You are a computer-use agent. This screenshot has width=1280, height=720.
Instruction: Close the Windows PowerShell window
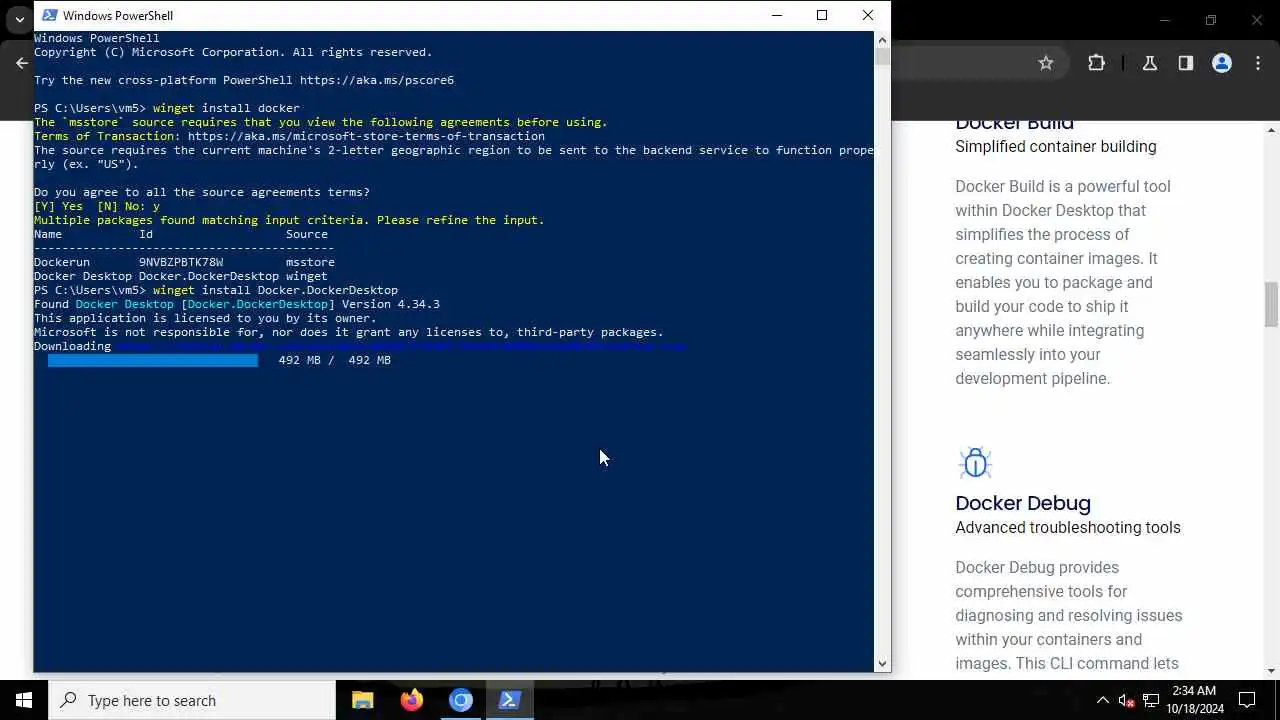coord(867,15)
